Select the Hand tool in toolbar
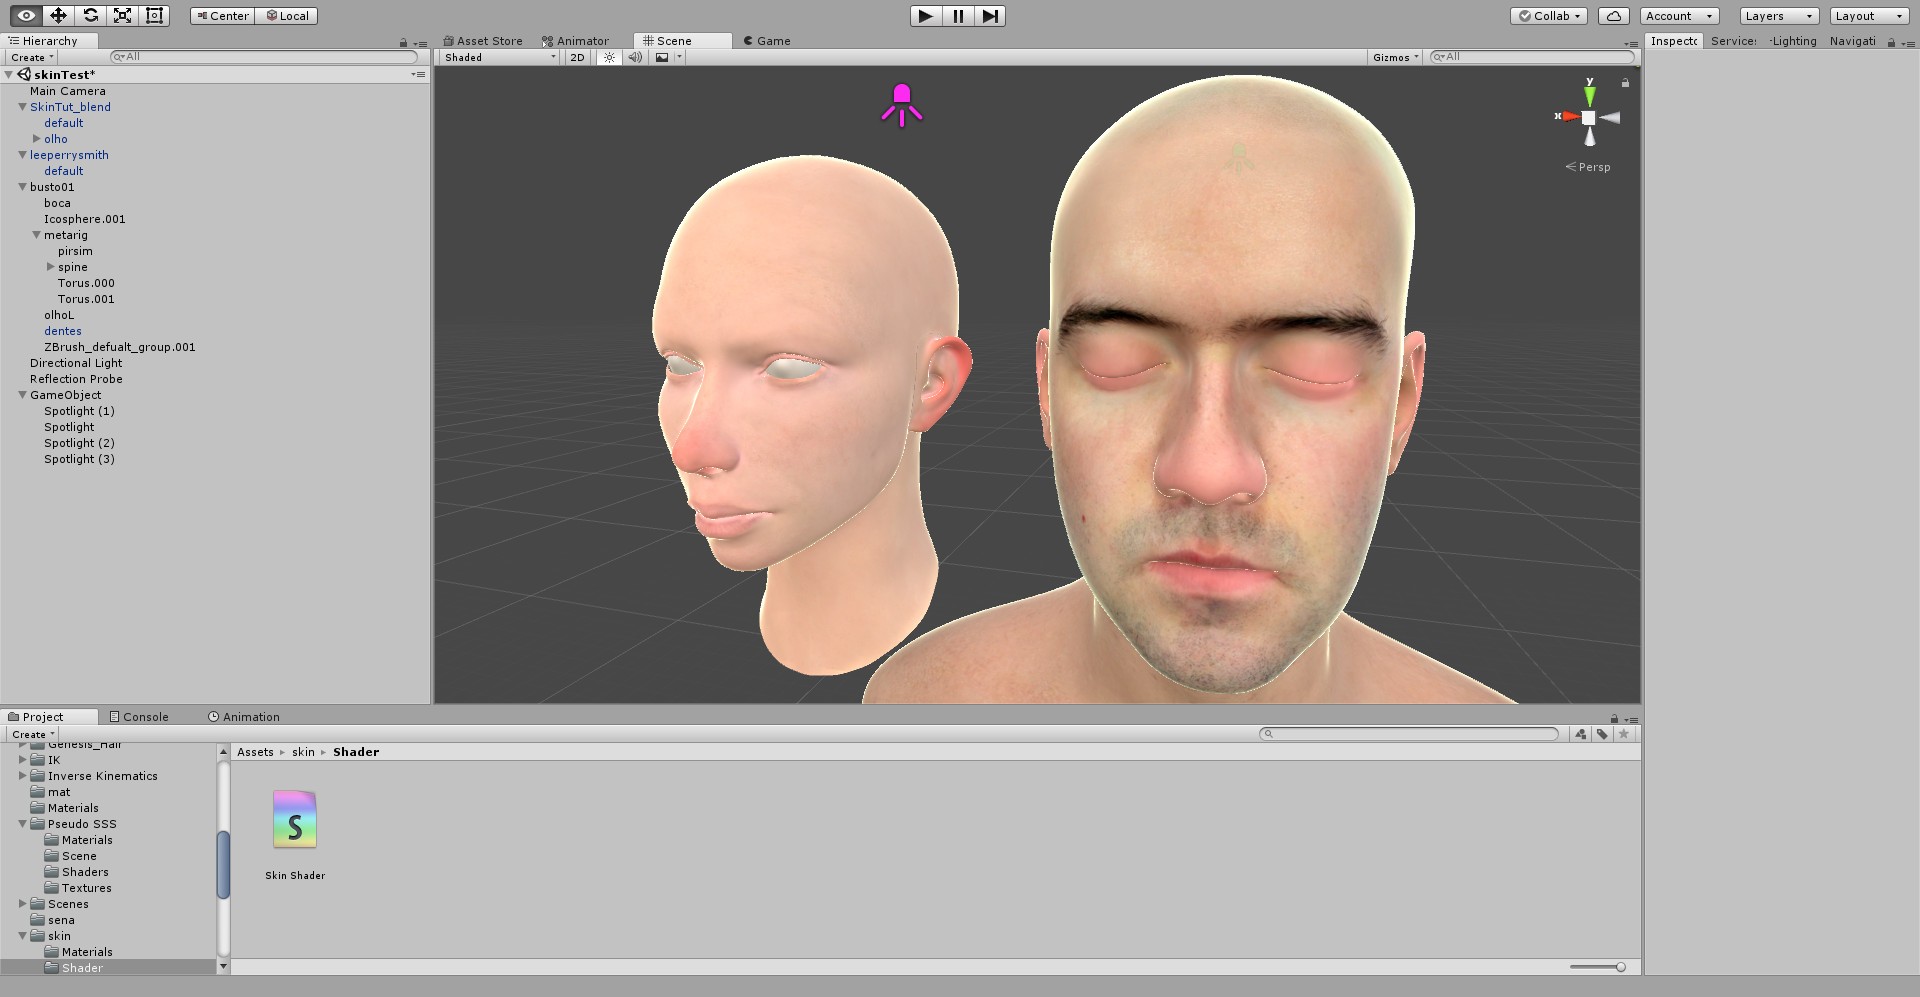The height and width of the screenshot is (997, 1920). 26,16
